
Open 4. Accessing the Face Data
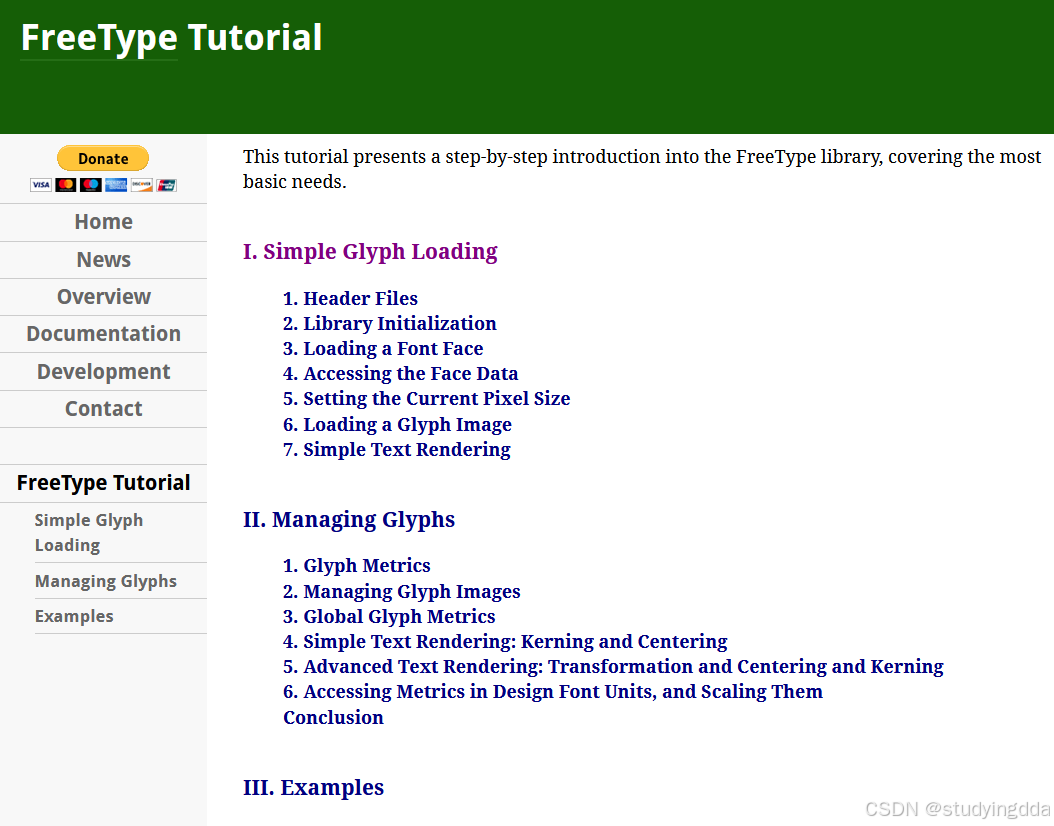click(401, 373)
